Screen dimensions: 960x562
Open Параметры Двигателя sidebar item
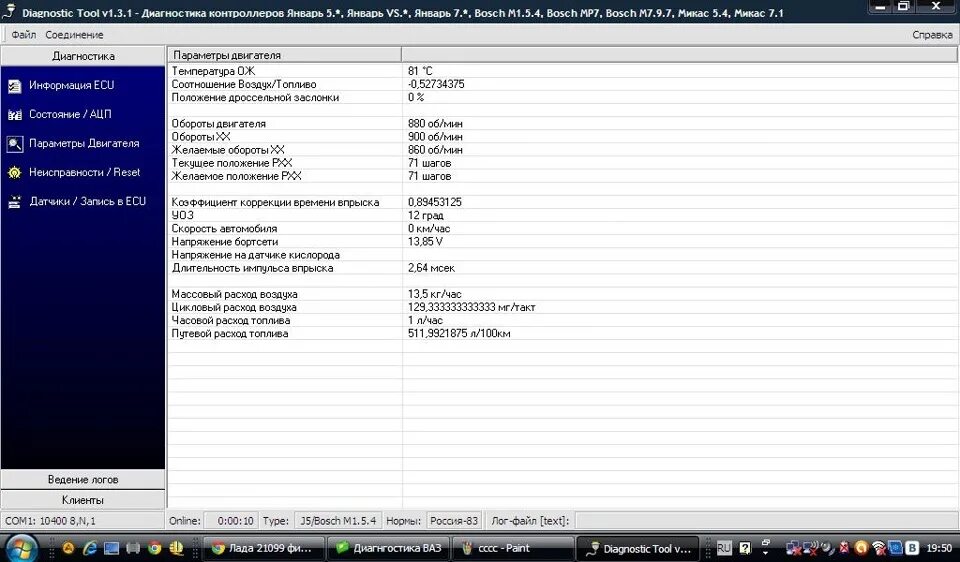[x=73, y=143]
